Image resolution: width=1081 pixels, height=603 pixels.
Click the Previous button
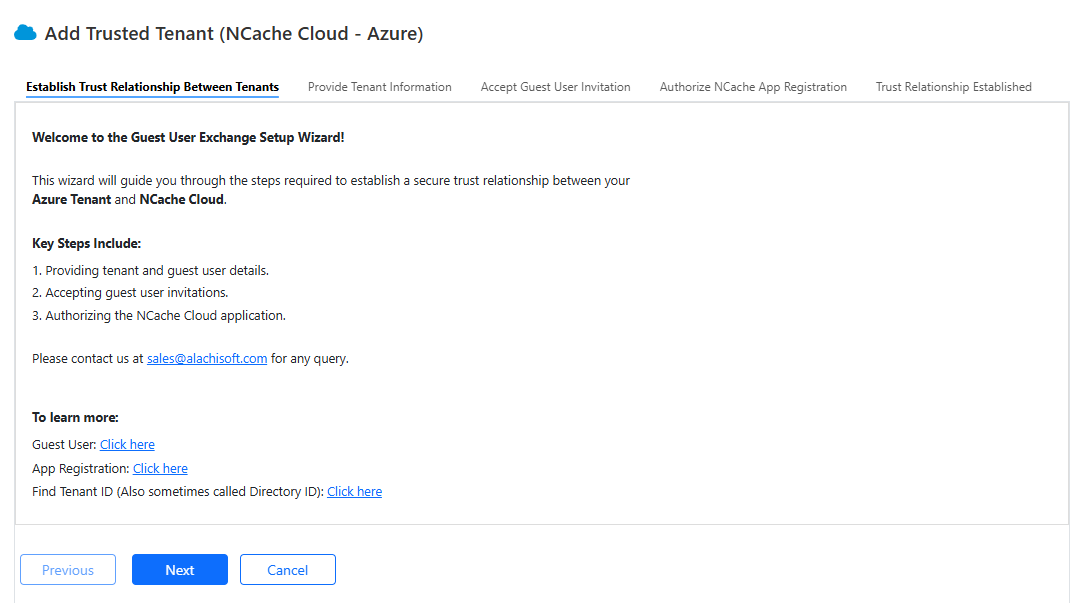[x=68, y=569]
